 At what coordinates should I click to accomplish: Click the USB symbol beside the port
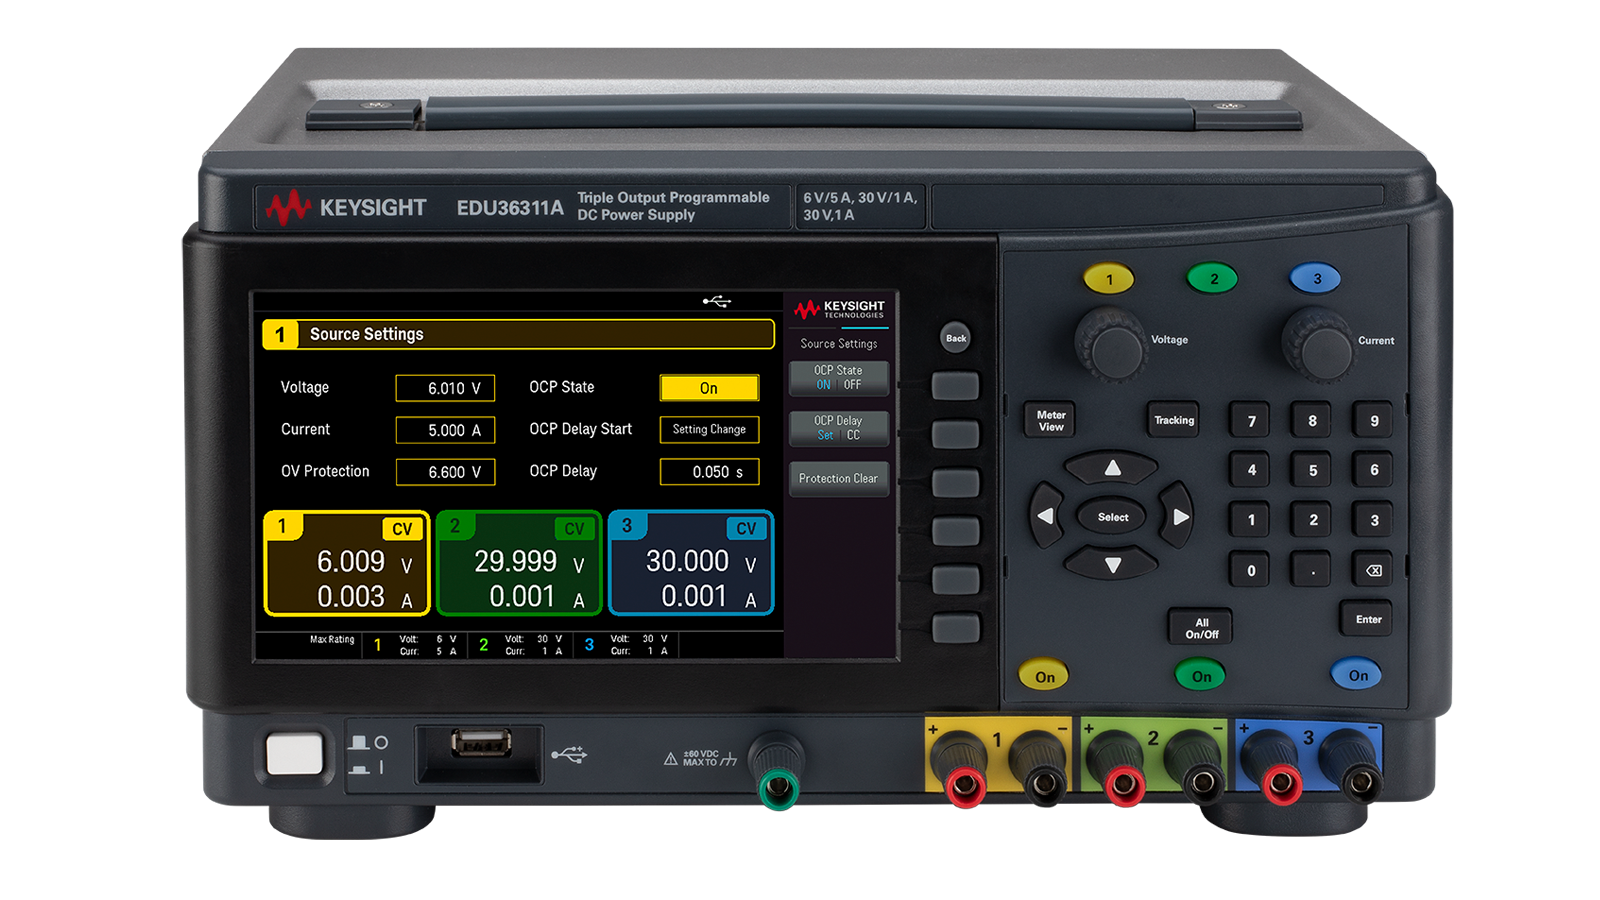point(569,755)
